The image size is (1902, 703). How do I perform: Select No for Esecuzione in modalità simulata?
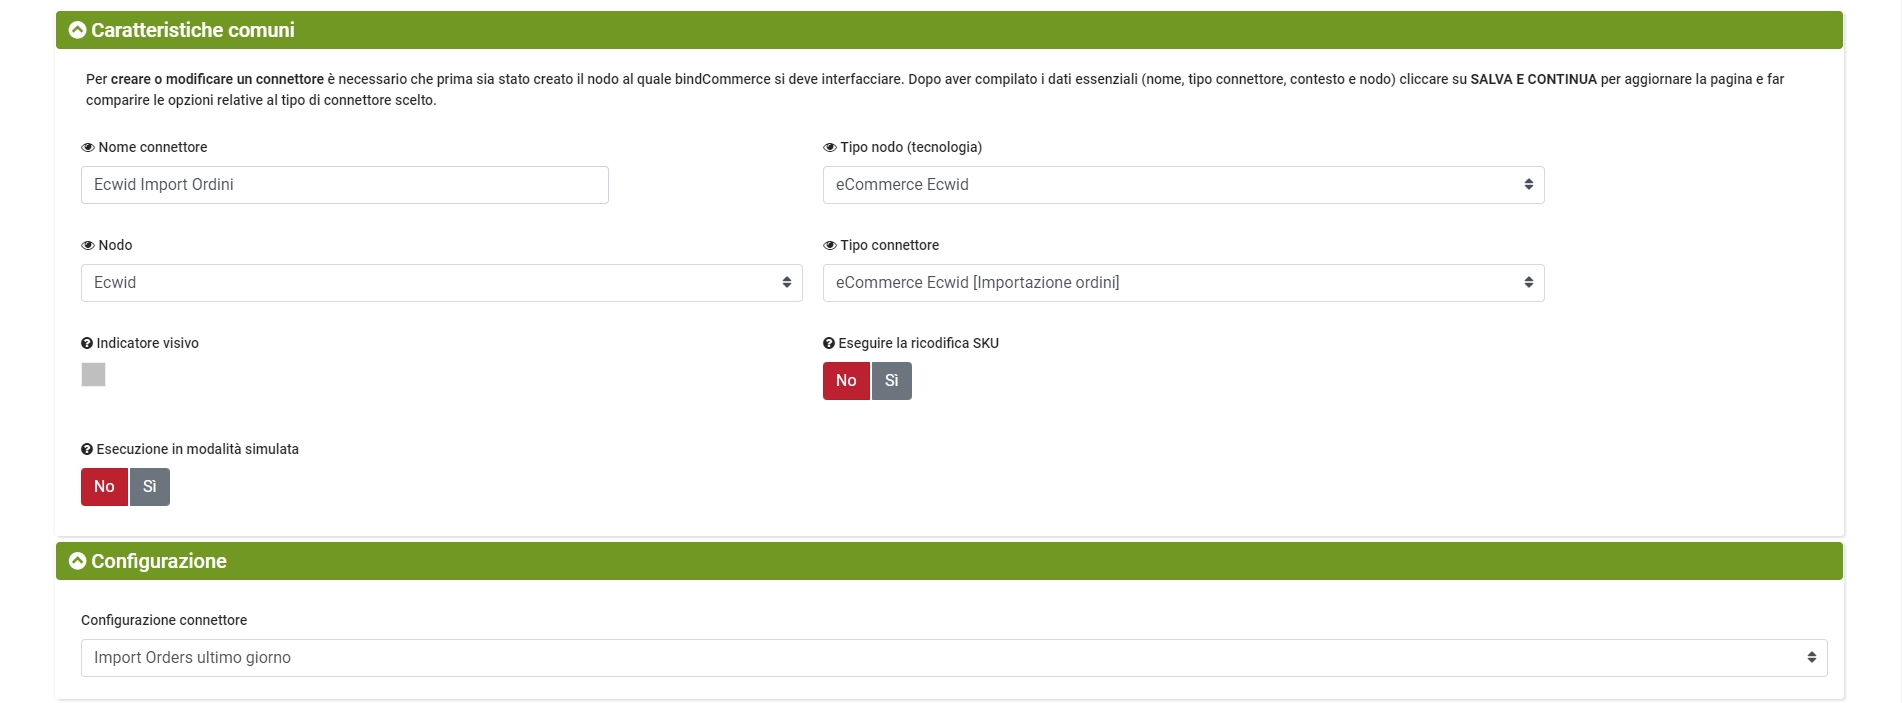pyautogui.click(x=104, y=486)
